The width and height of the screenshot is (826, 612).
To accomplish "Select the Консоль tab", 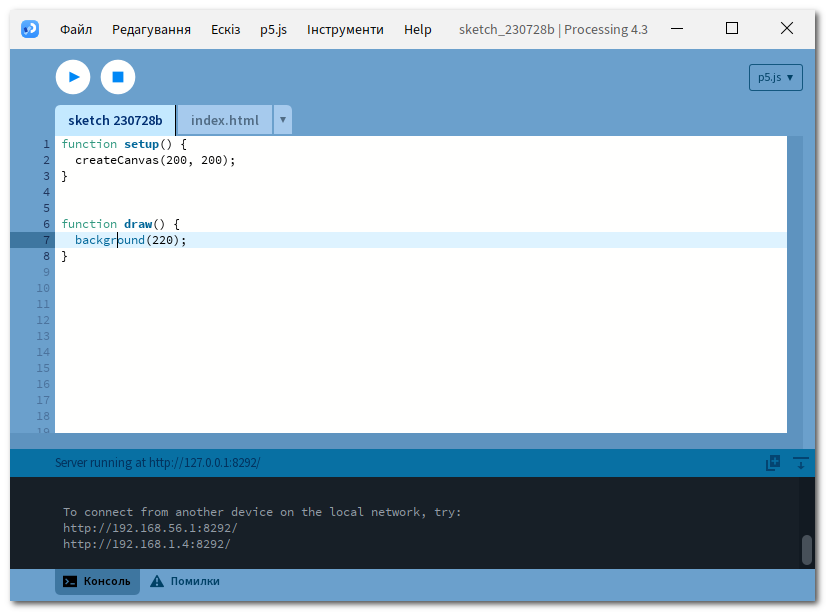I will point(105,581).
